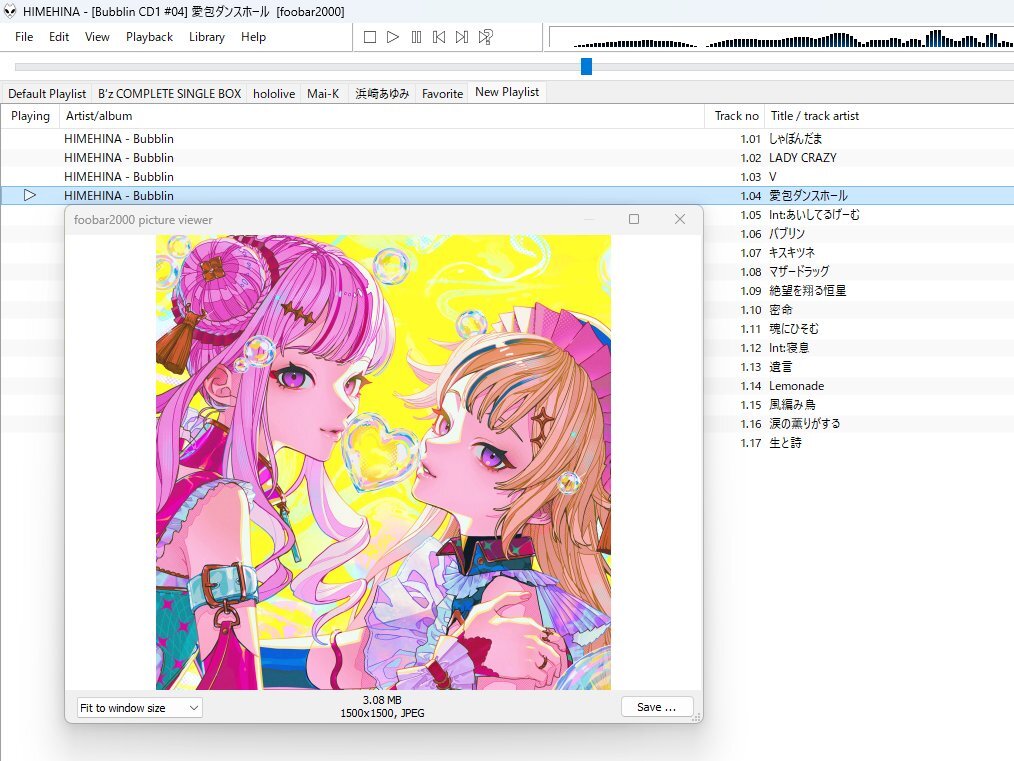This screenshot has height=761, width=1014.
Task: Click the spectrum visualization display
Action: pyautogui.click(x=781, y=38)
